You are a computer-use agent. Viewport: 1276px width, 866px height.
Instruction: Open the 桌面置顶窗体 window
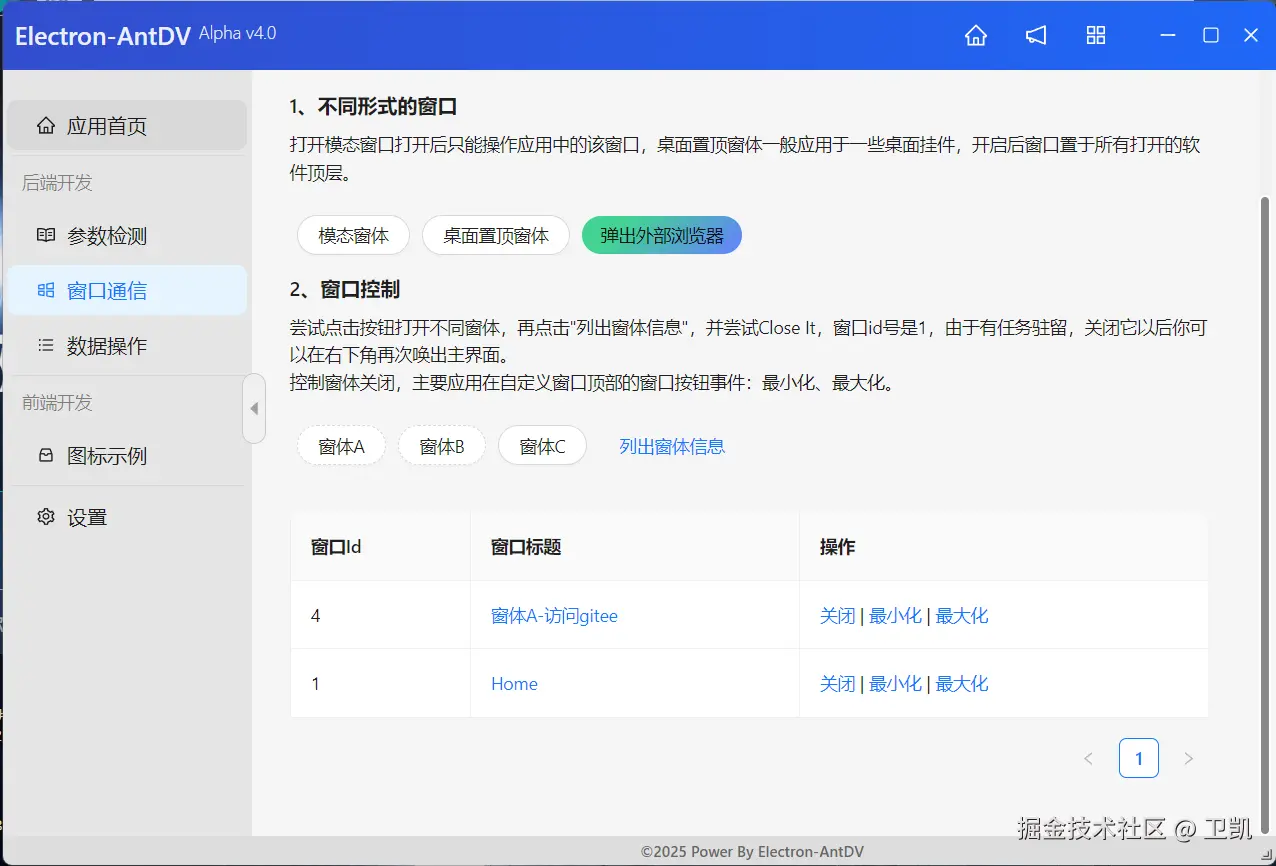tap(496, 235)
